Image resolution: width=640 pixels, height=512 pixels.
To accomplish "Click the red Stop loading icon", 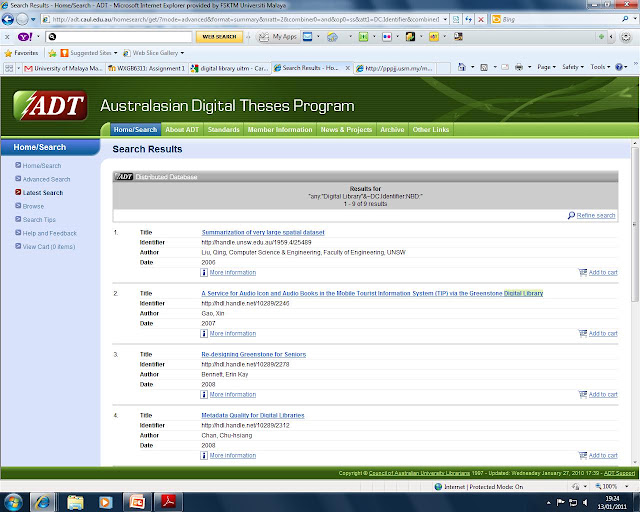I will point(481,19).
